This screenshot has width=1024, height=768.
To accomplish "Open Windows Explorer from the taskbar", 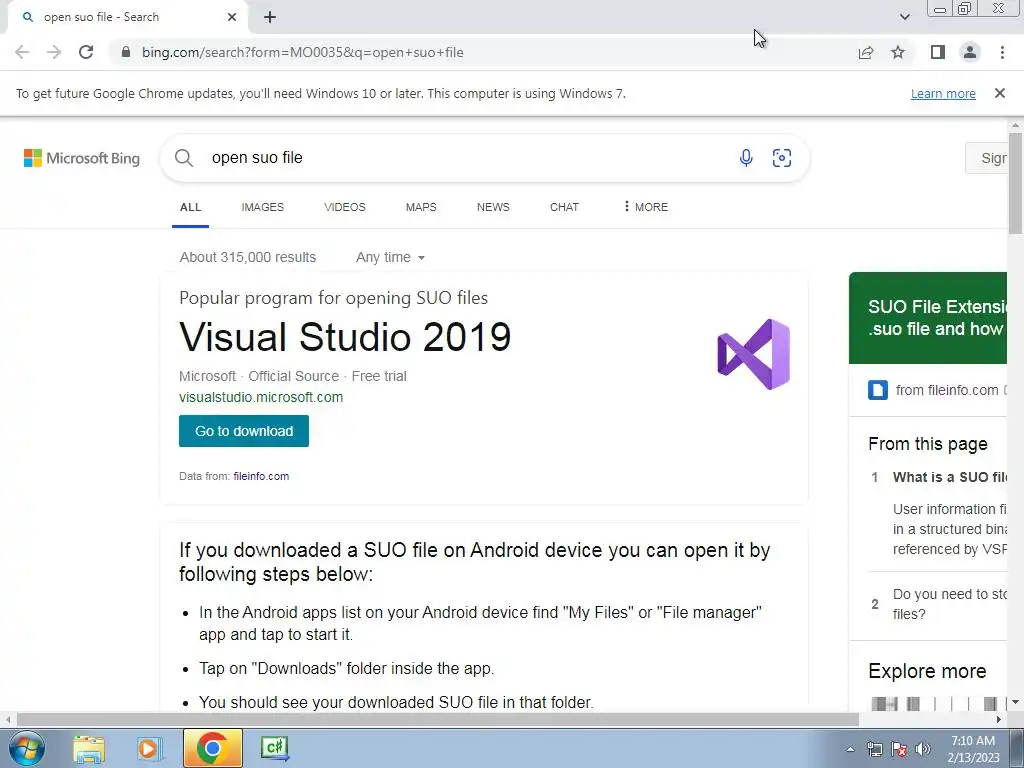I will click(89, 748).
